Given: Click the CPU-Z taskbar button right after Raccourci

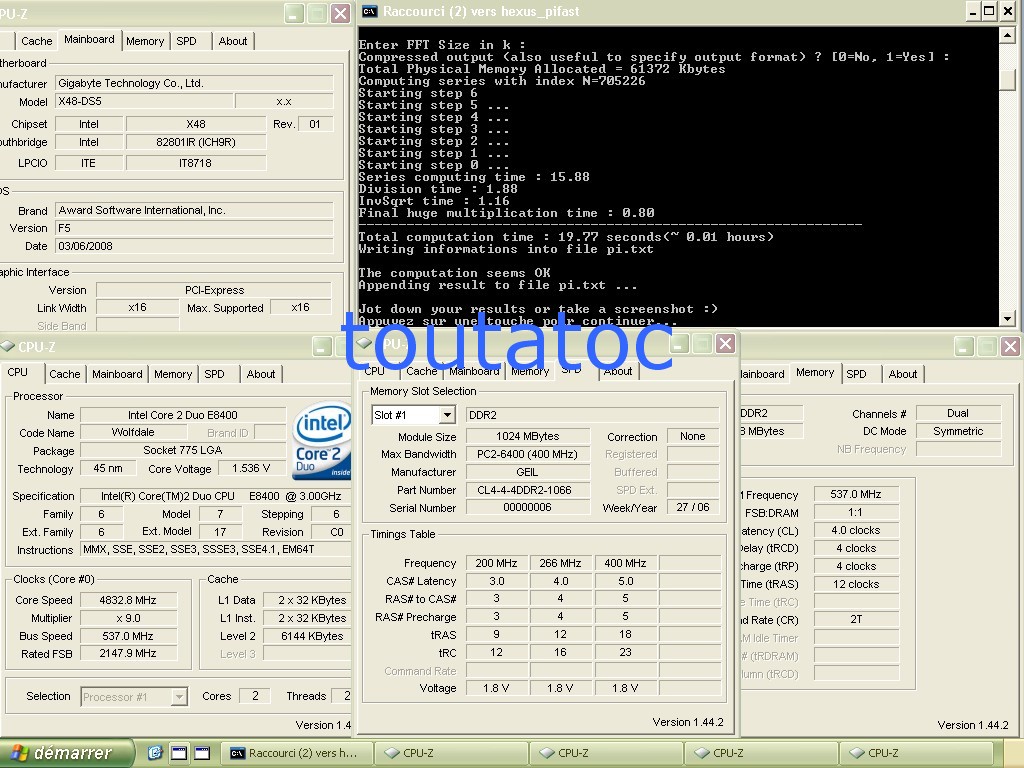Looking at the screenshot, I should (x=451, y=753).
